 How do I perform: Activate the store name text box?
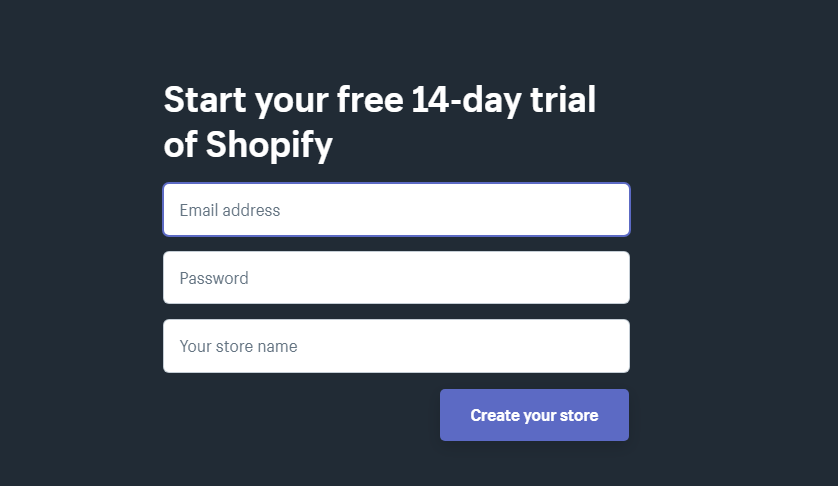[396, 346]
